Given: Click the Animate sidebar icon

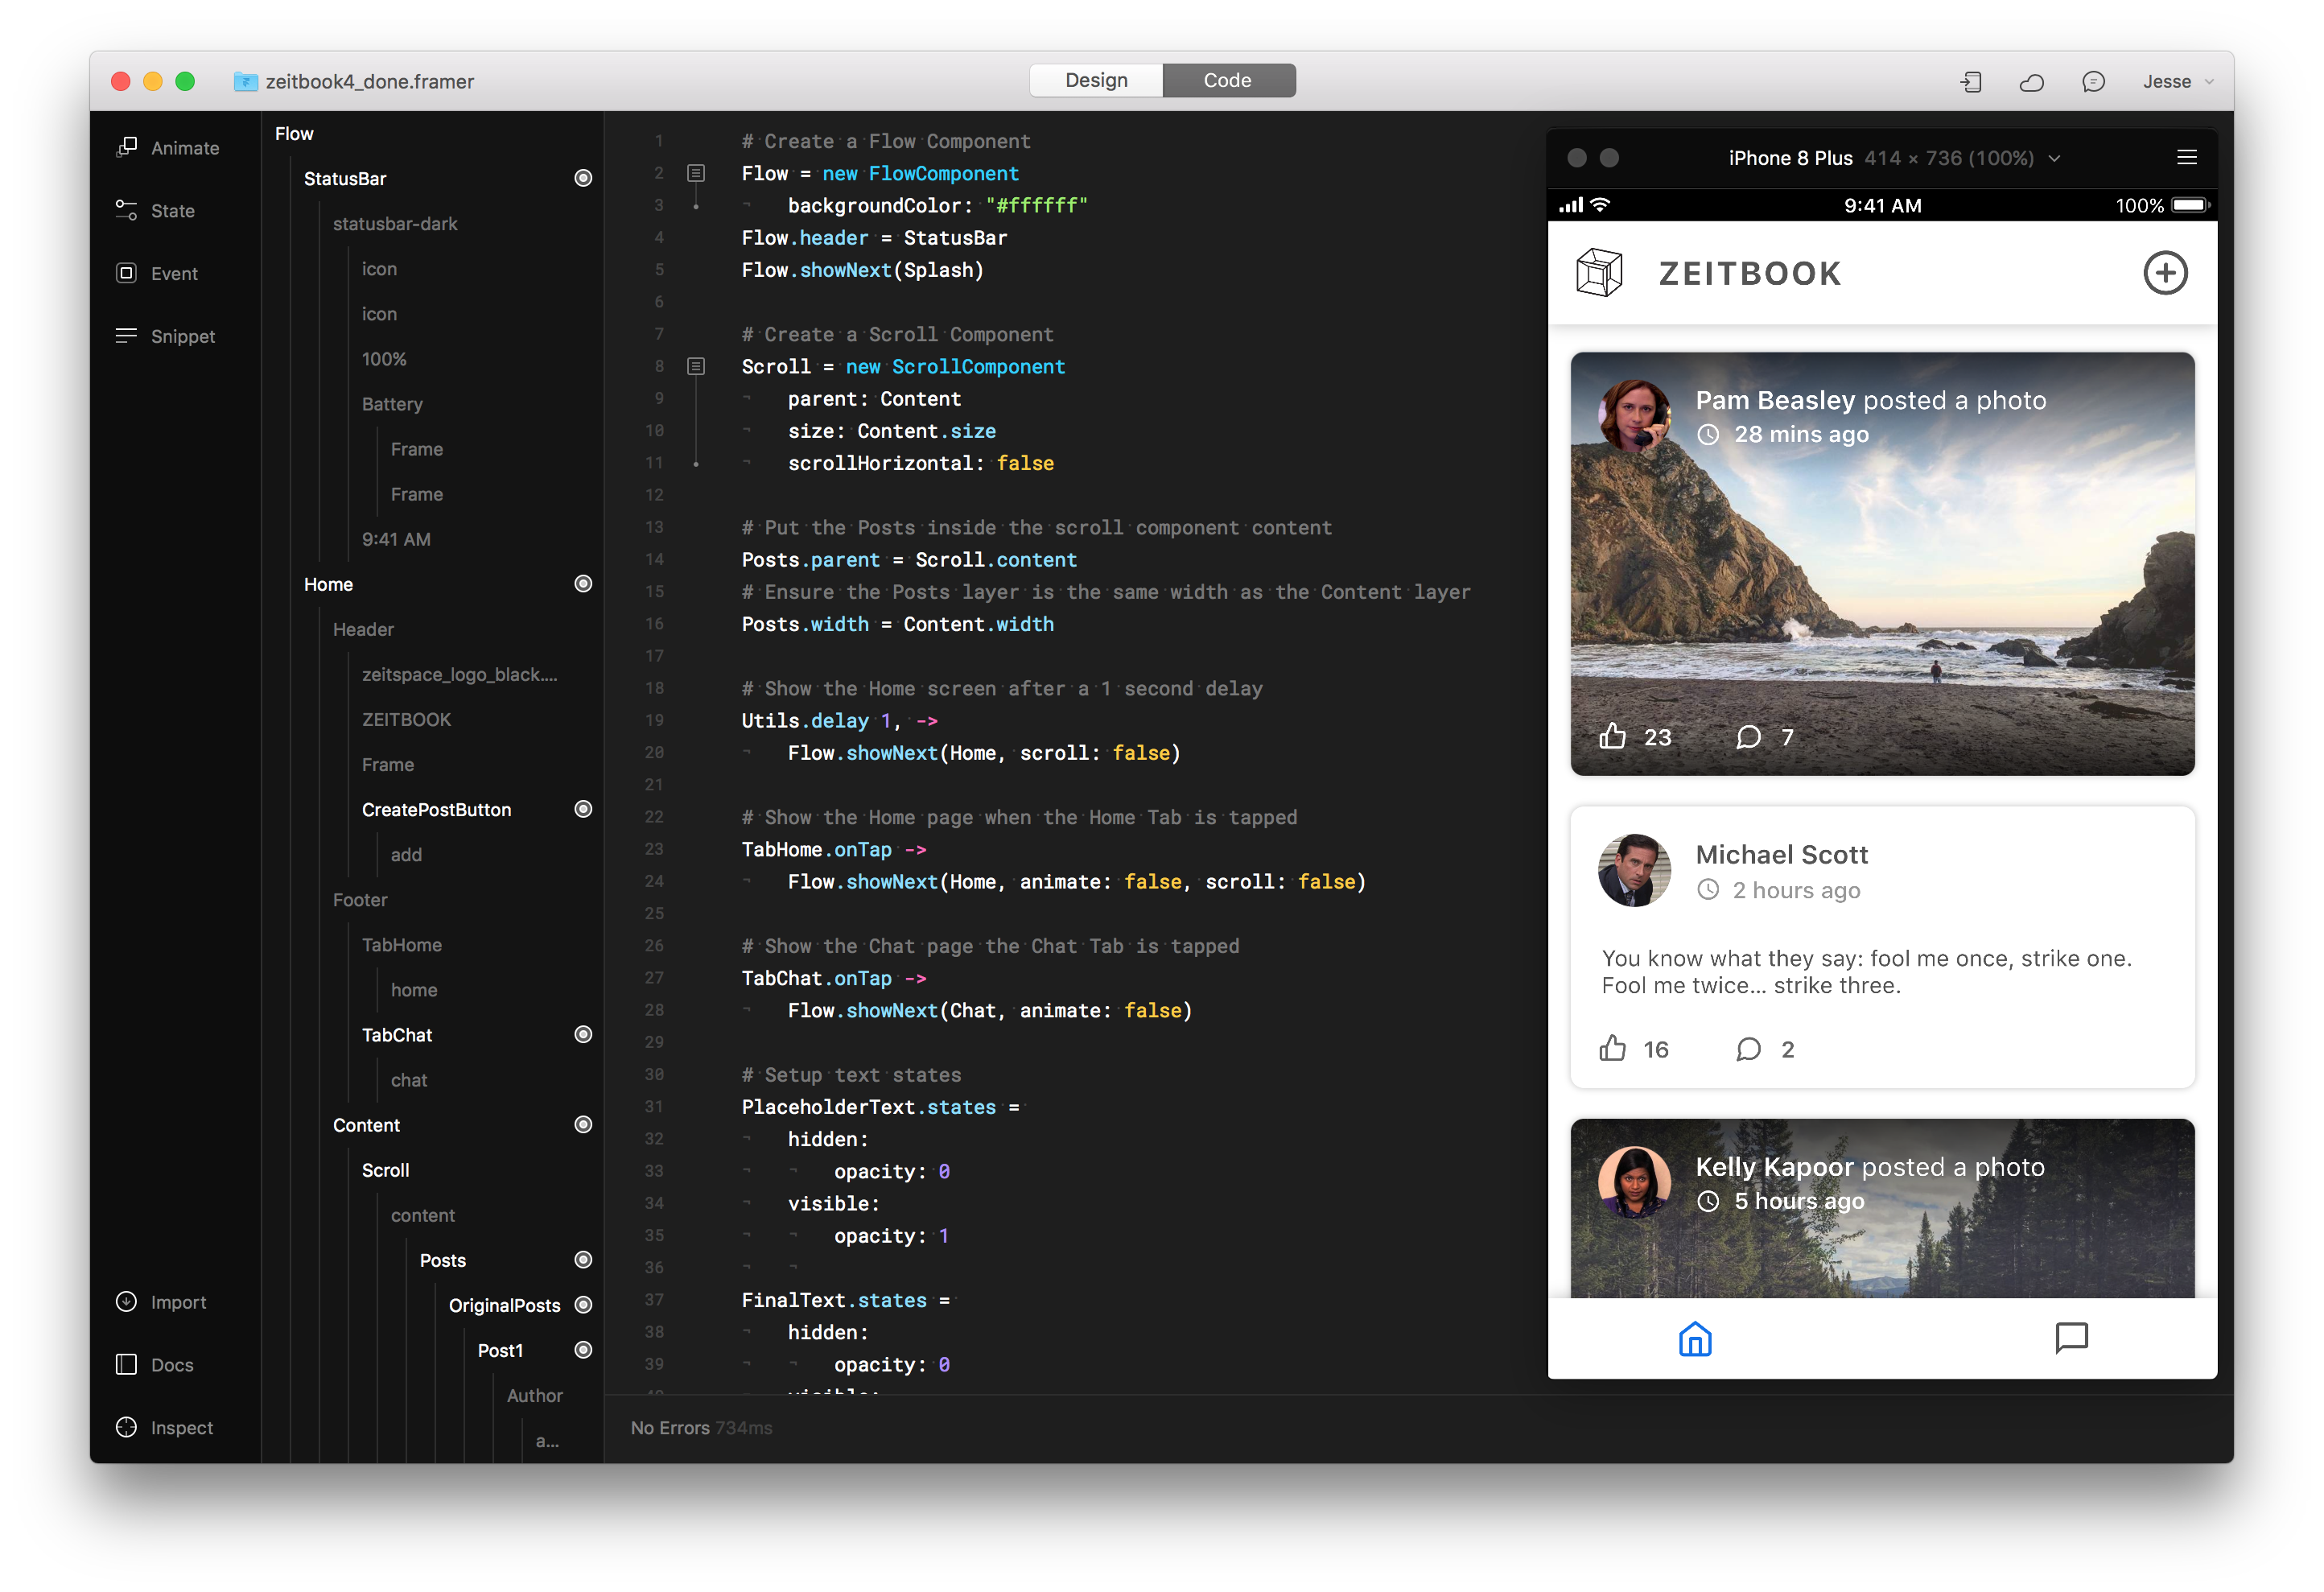Looking at the screenshot, I should [127, 148].
